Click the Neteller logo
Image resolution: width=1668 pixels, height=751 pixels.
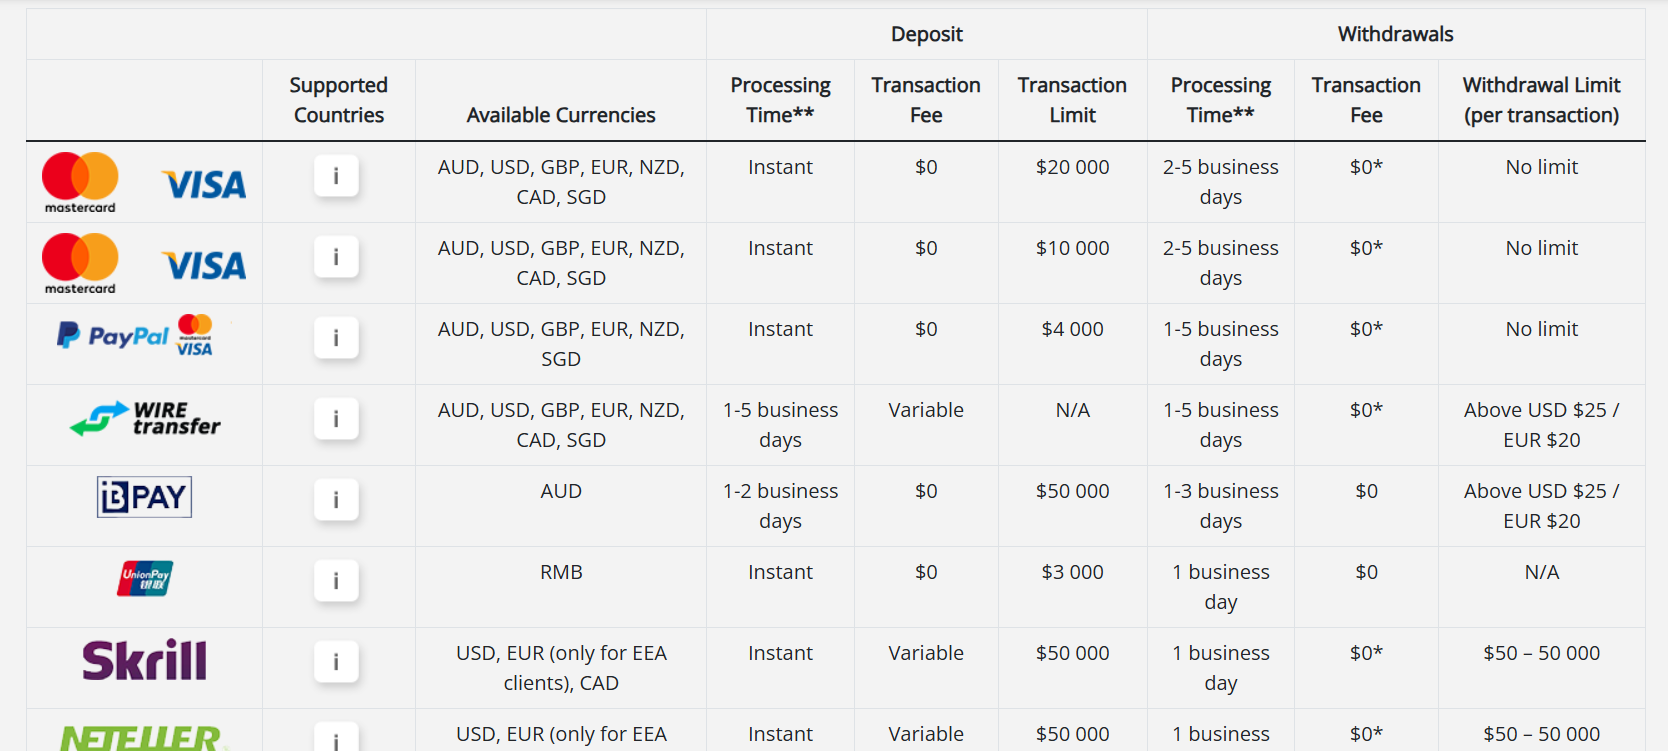tap(141, 739)
